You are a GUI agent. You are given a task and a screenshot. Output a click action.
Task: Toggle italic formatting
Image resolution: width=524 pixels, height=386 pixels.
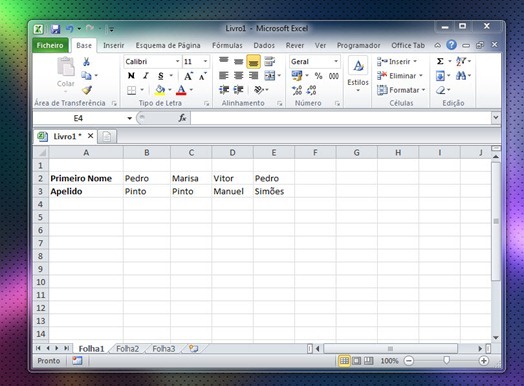coord(146,76)
